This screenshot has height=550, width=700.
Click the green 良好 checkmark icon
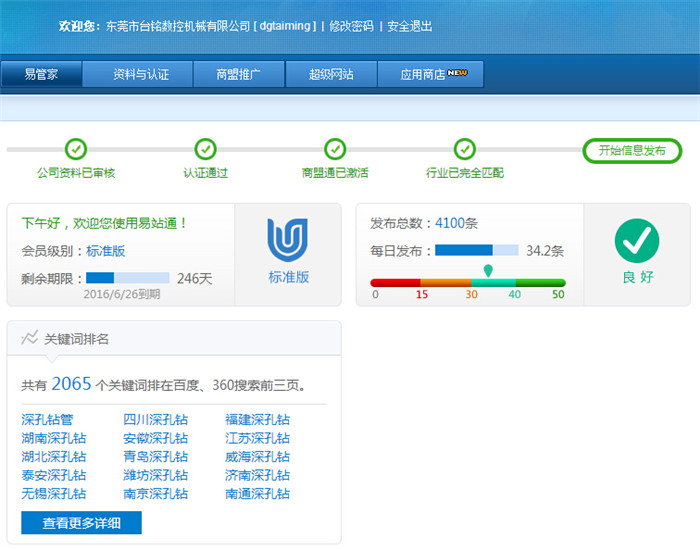point(636,241)
